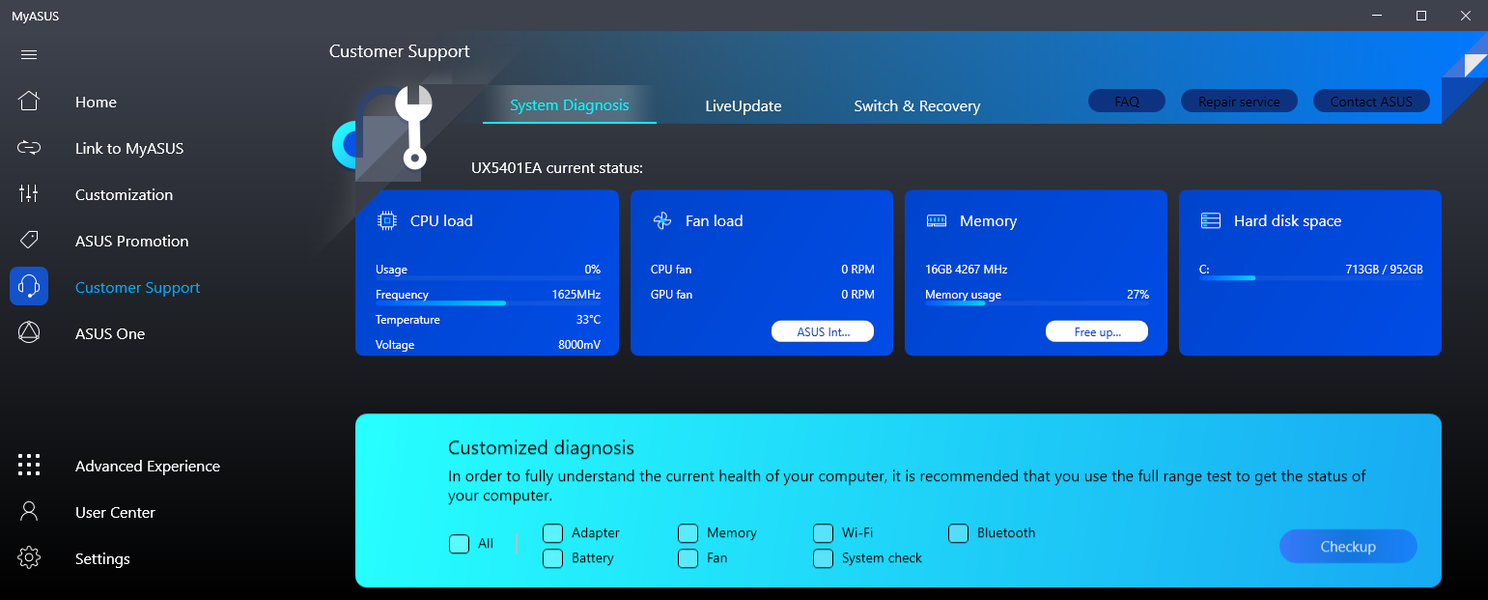Open User Center page

point(115,512)
